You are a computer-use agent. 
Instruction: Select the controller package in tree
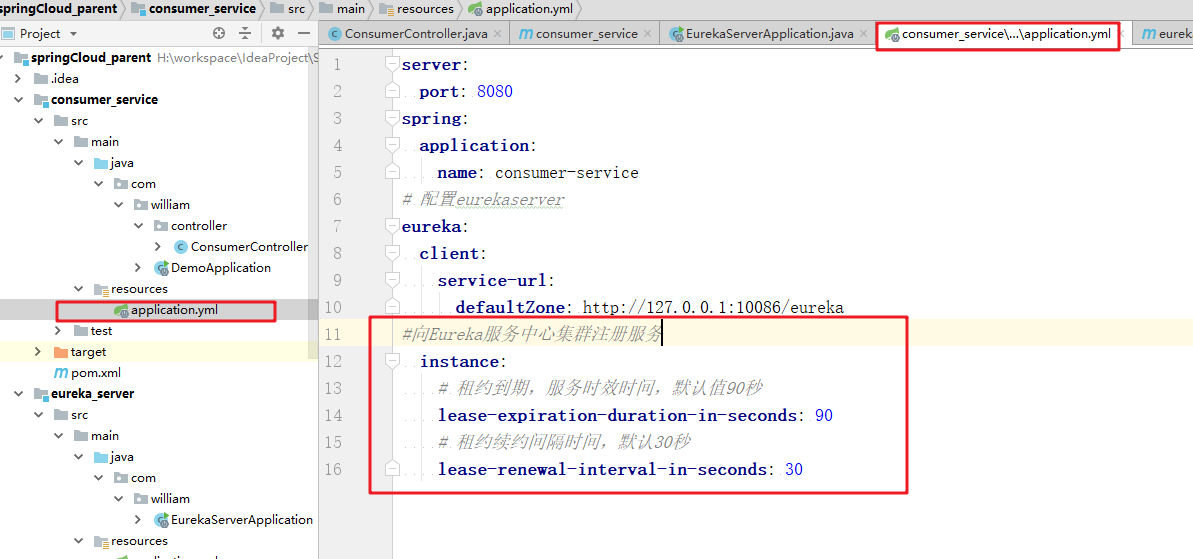(x=199, y=226)
